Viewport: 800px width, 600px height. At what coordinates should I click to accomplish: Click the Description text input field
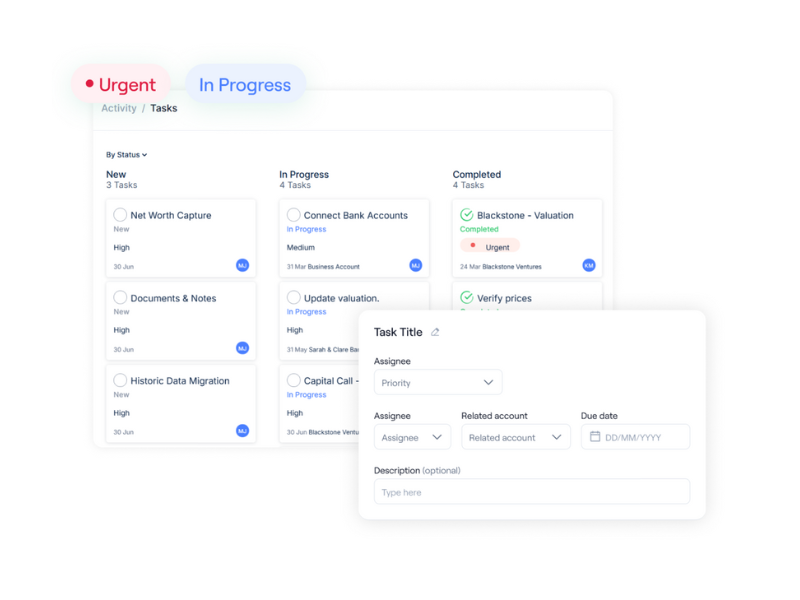tap(531, 492)
